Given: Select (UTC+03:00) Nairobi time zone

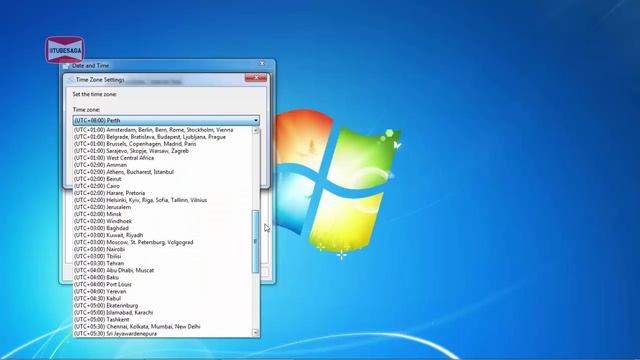Looking at the screenshot, I should (x=163, y=249).
